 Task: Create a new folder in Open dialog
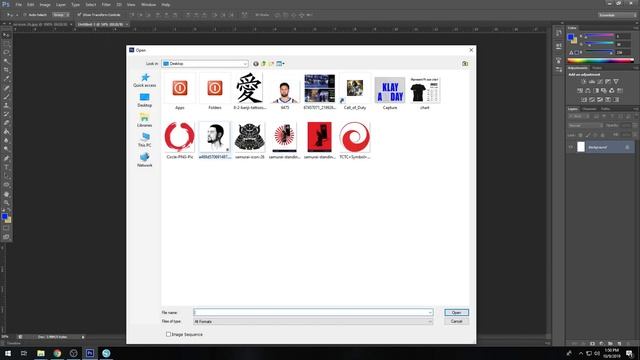click(x=271, y=64)
